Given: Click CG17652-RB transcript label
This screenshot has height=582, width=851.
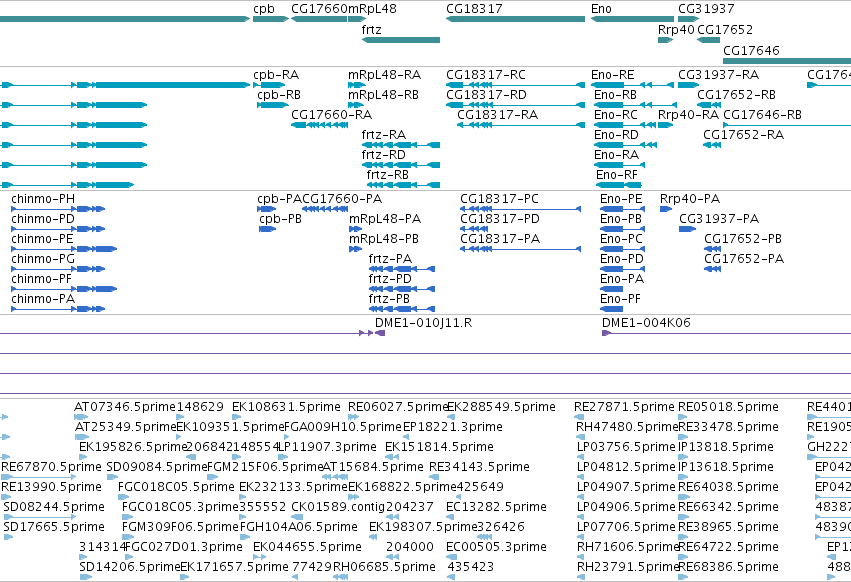Looking at the screenshot, I should pos(736,94).
